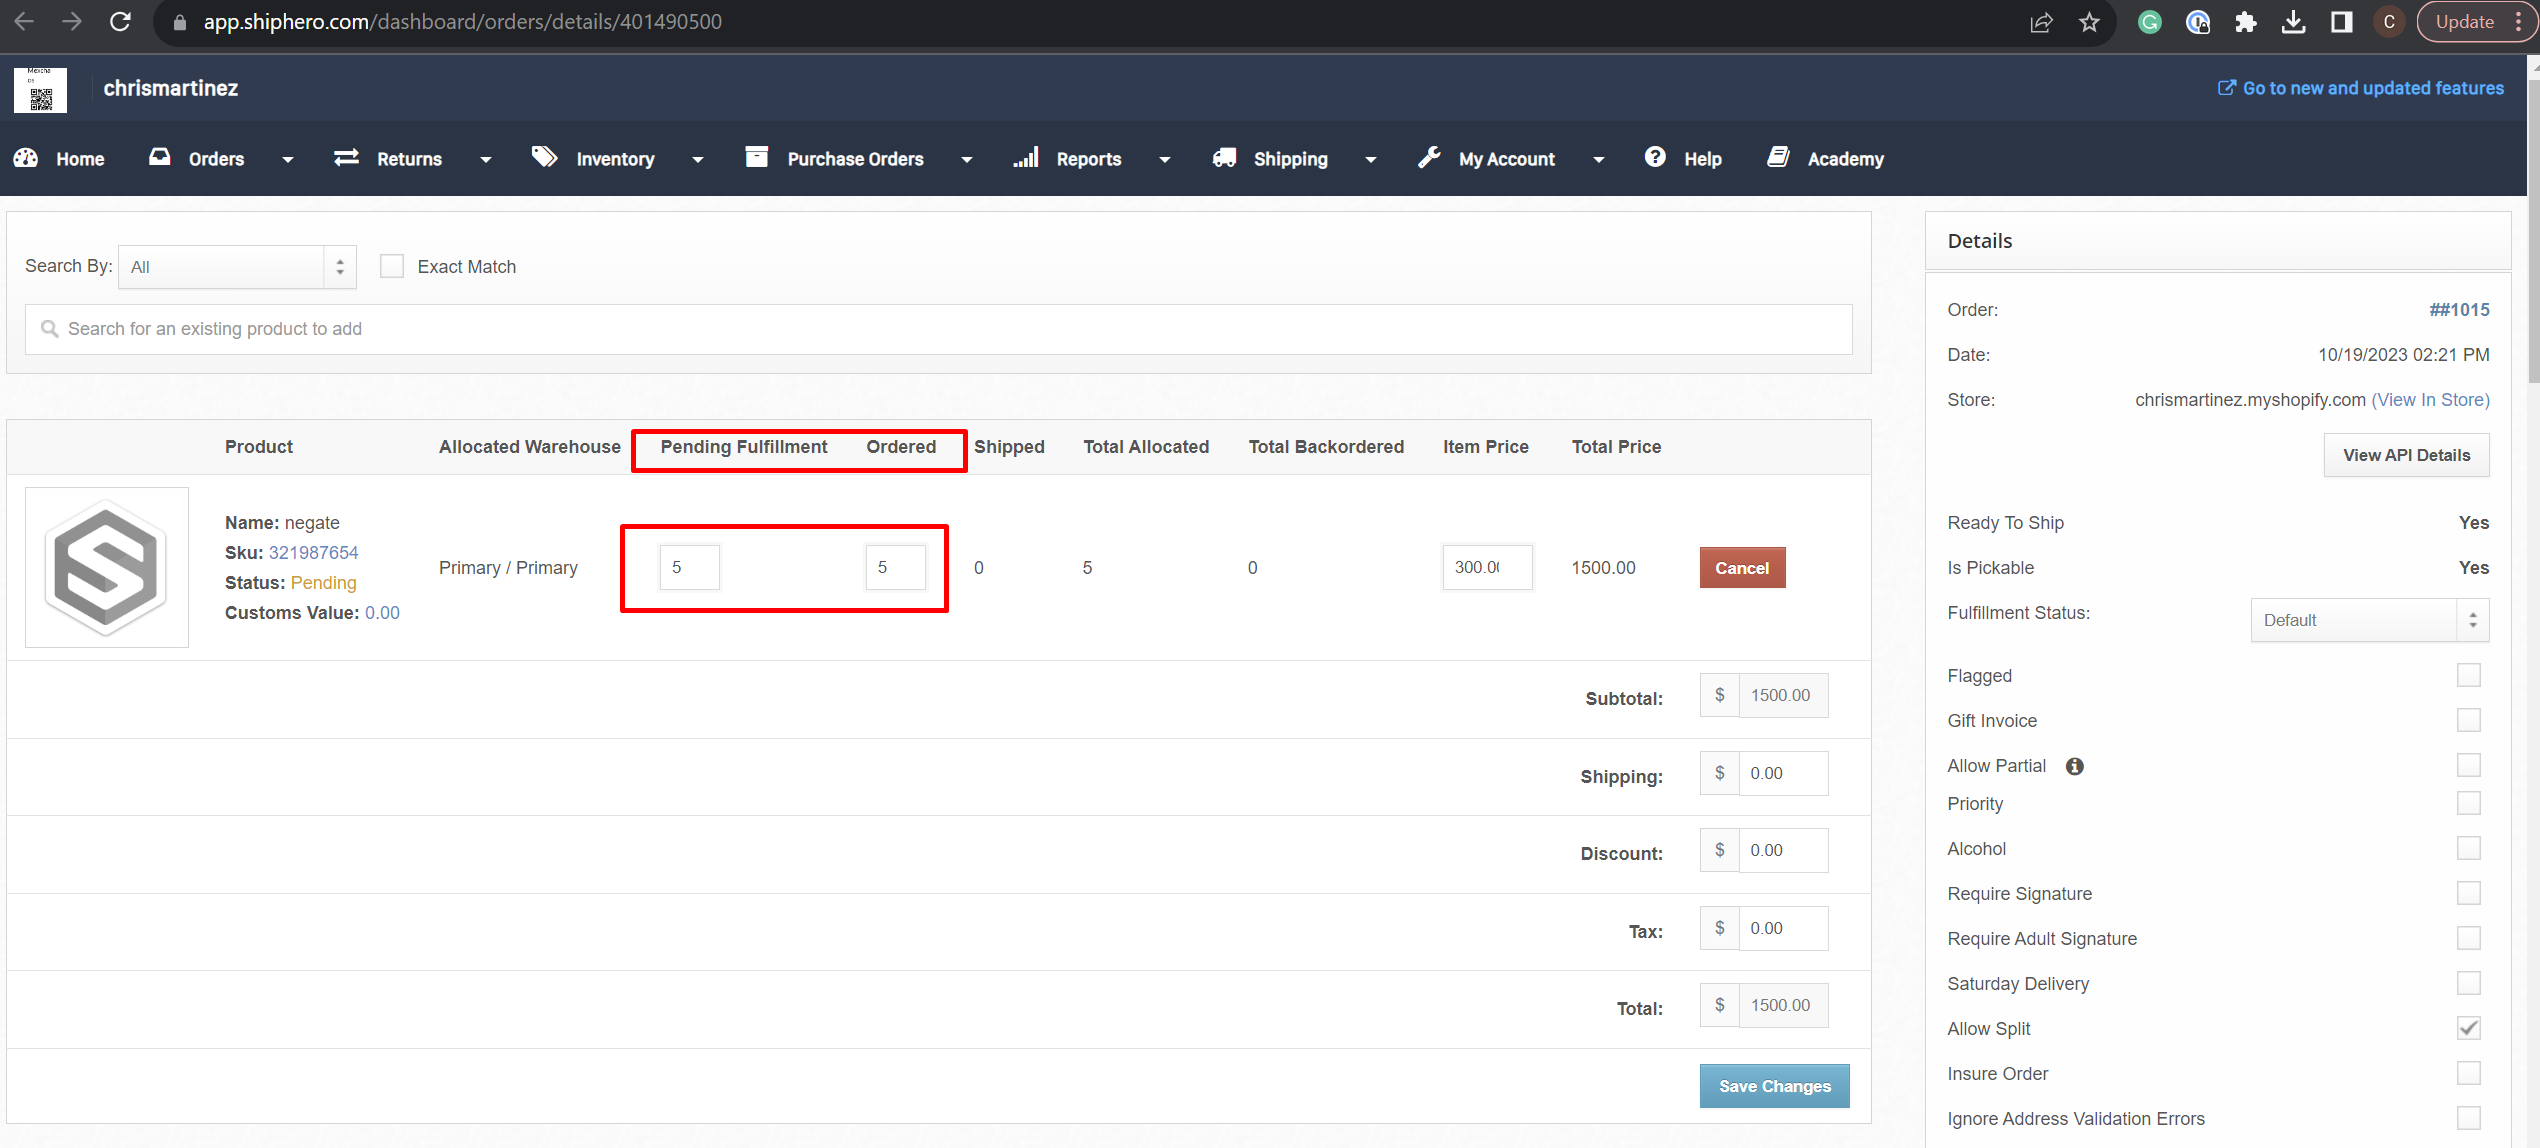Click the Returns arrows icon
2540x1148 pixels.
(x=346, y=158)
